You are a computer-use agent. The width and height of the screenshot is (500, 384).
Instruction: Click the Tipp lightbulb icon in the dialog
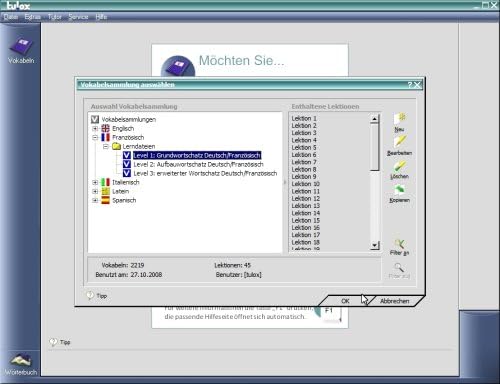tap(90, 295)
